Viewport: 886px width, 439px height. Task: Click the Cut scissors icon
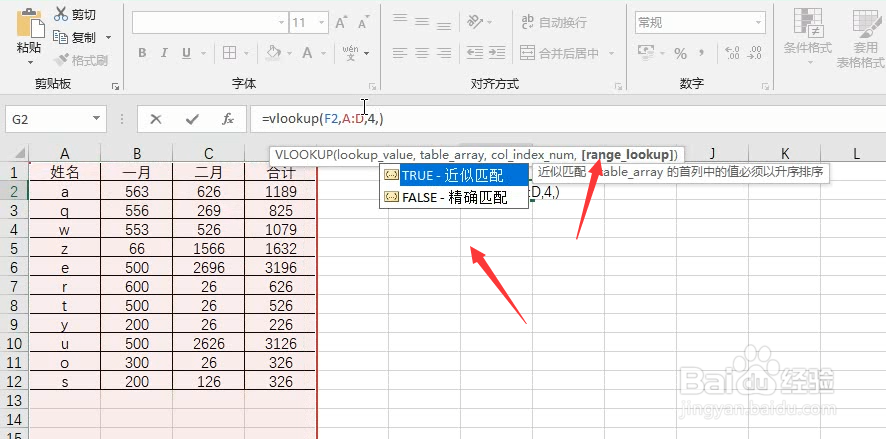click(60, 15)
